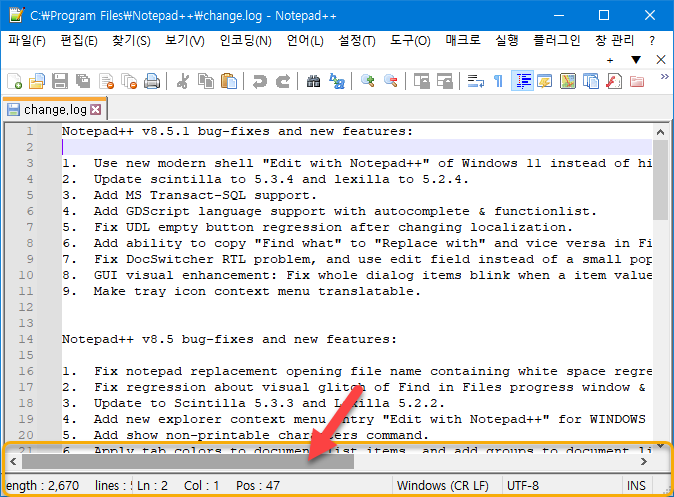
Task: Toggle the indent guide icon
Action: point(522,81)
